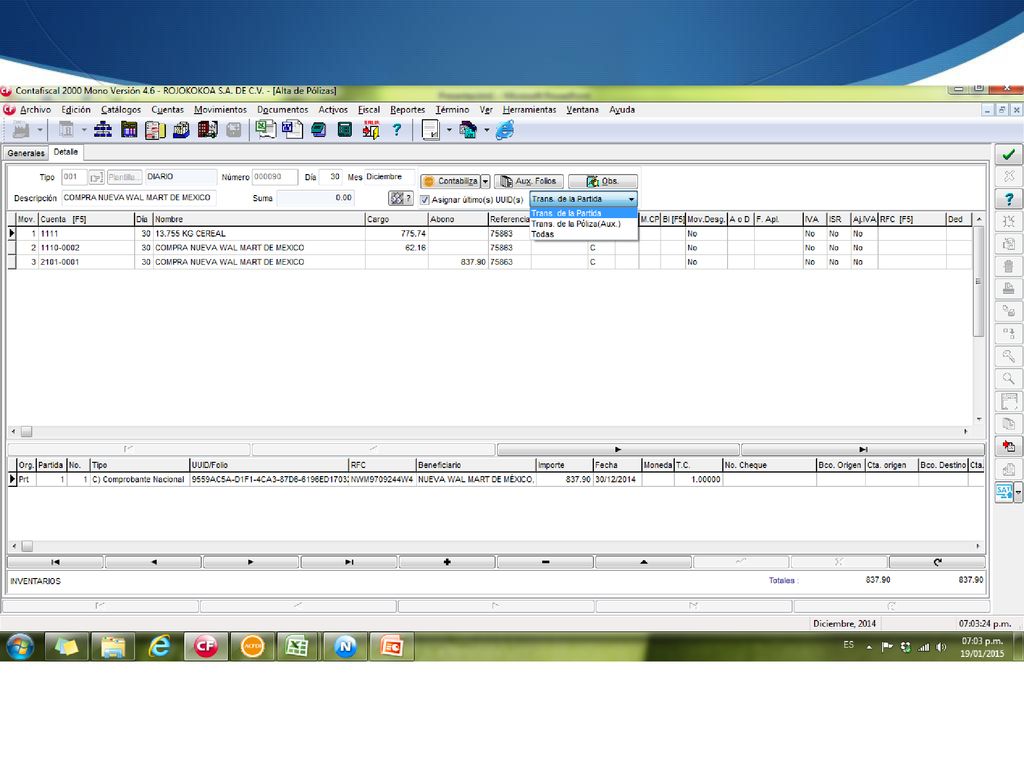Click the document with checkmark toolbar icon
This screenshot has width=1024, height=768.
point(431,130)
